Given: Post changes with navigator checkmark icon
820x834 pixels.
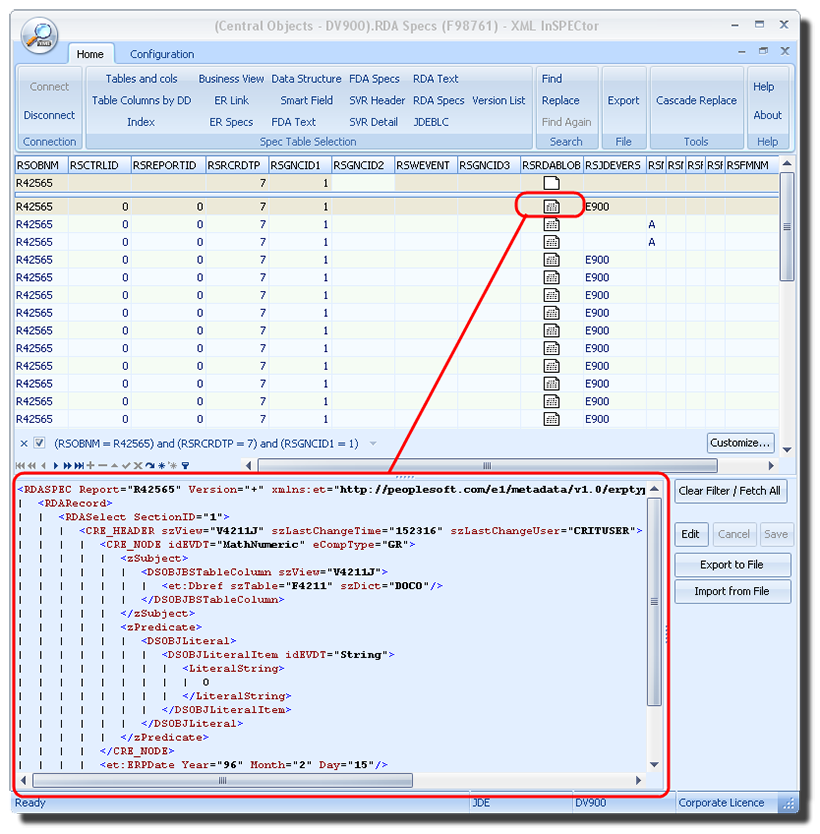Looking at the screenshot, I should [126, 465].
